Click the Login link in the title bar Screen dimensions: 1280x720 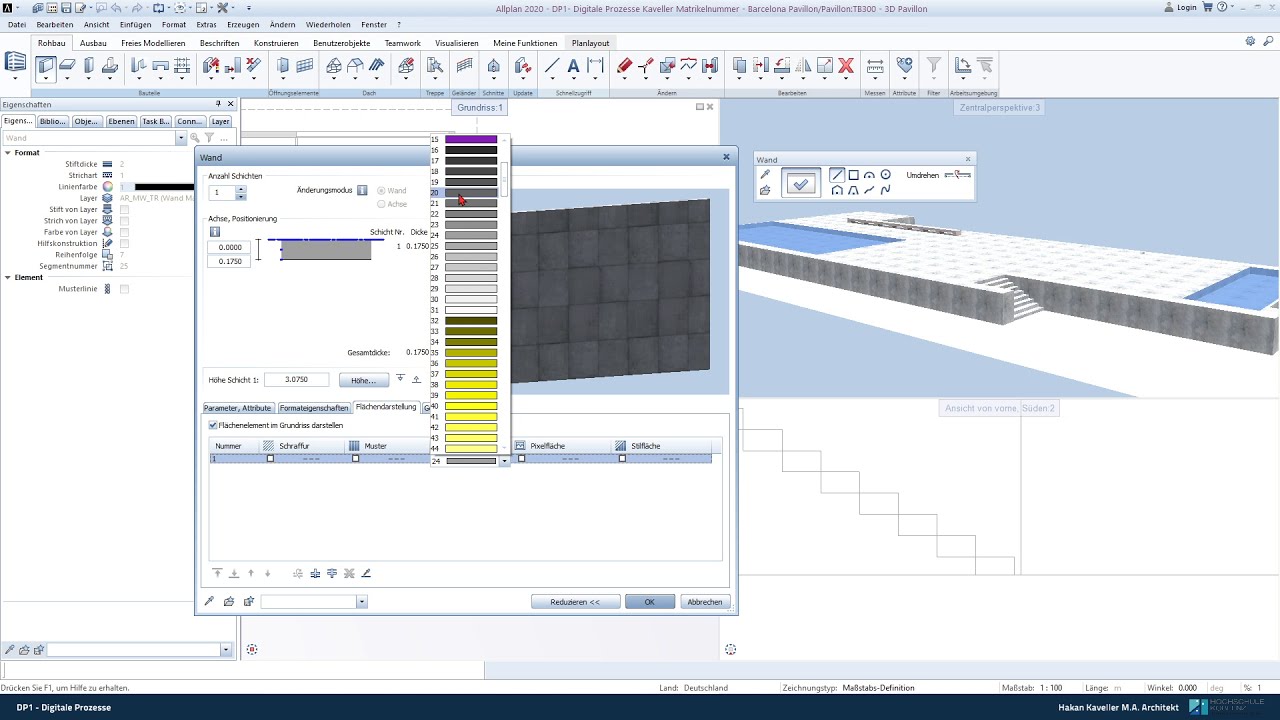point(1187,7)
